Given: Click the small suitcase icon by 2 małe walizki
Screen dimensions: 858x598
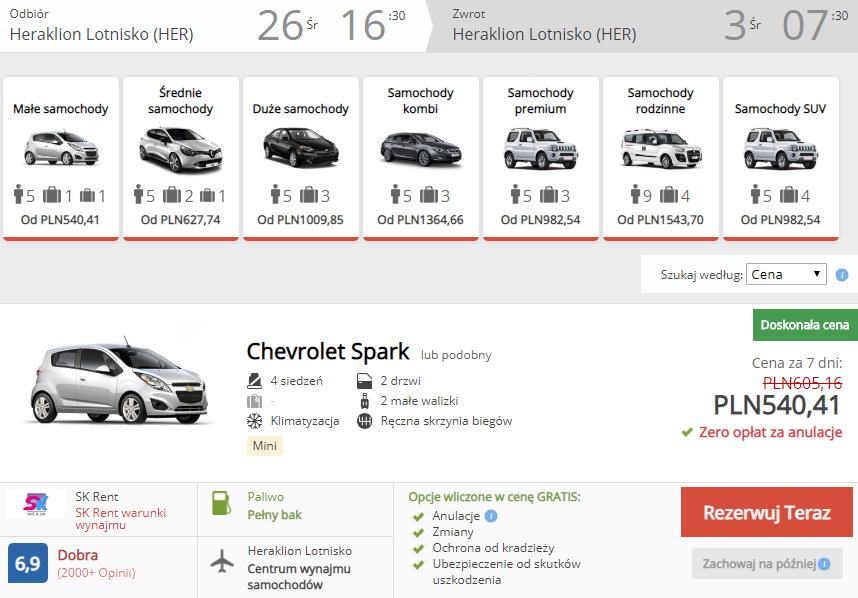Looking at the screenshot, I should pos(364,401).
